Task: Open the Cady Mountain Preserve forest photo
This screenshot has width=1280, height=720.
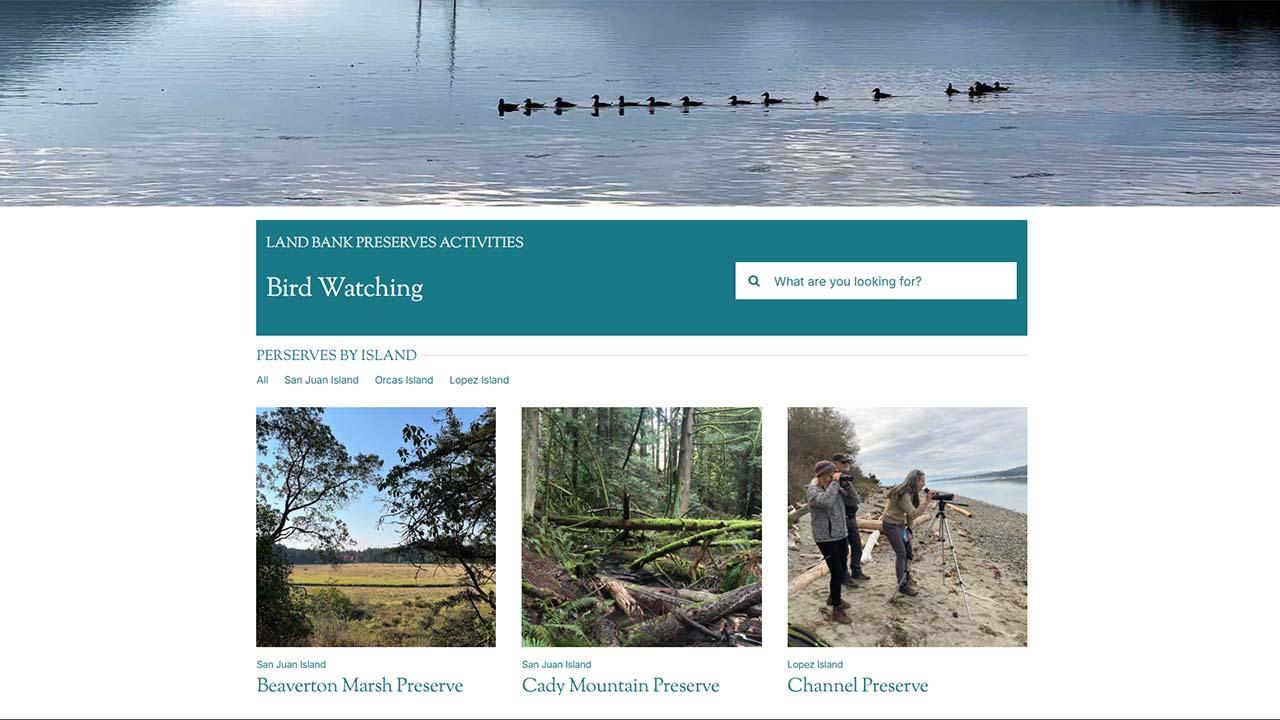Action: (x=641, y=527)
